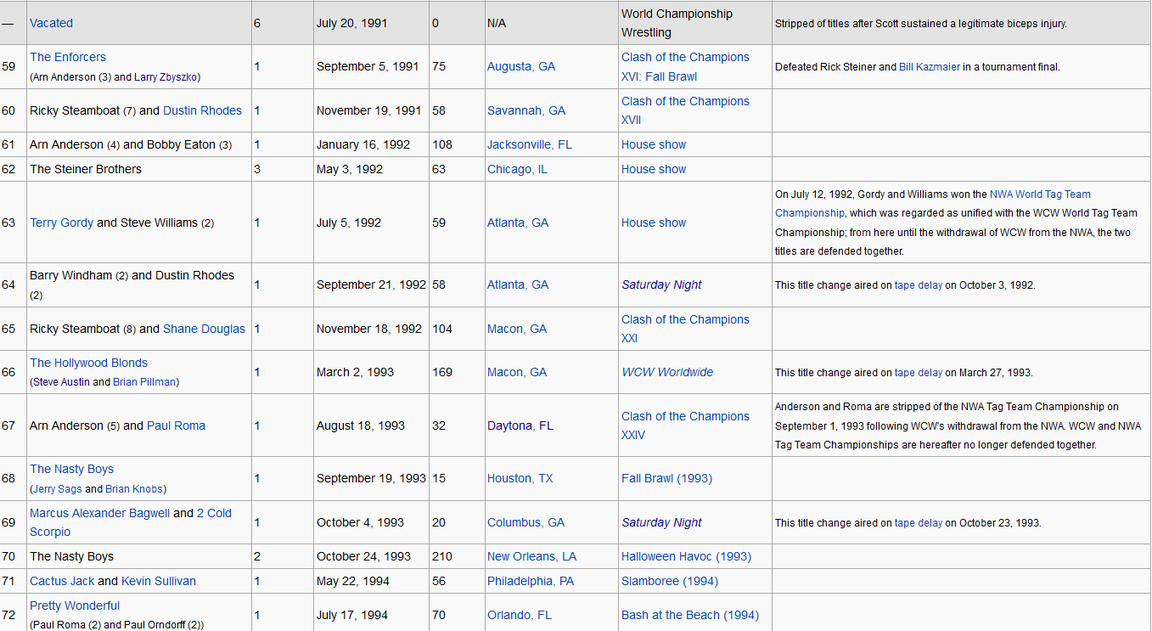Image resolution: width=1152 pixels, height=631 pixels.
Task: Select Barry Windham (2) and Dustin Rhodes cell
Action: tap(139, 284)
